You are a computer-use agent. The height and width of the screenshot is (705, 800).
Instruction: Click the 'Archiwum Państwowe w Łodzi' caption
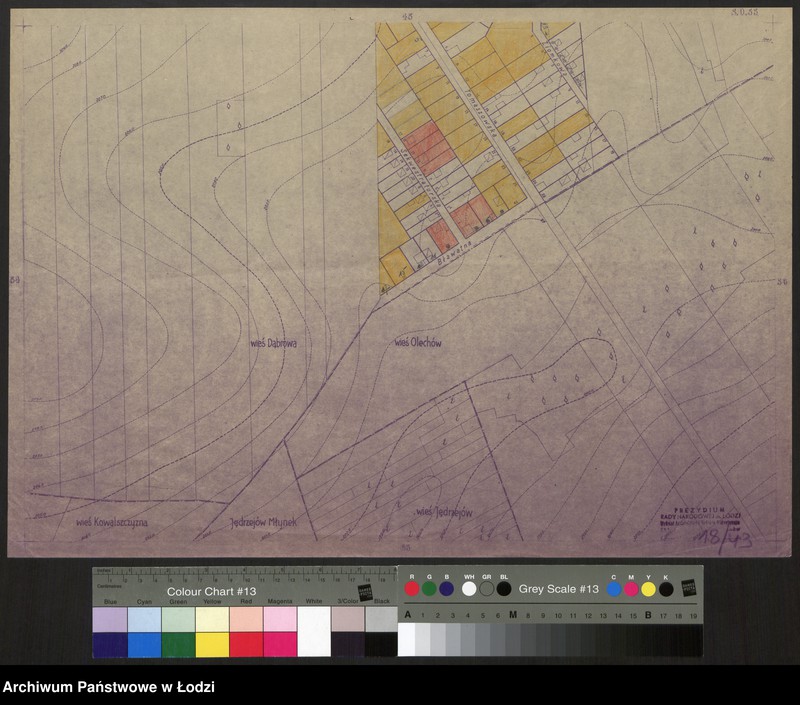pyautogui.click(x=109, y=687)
